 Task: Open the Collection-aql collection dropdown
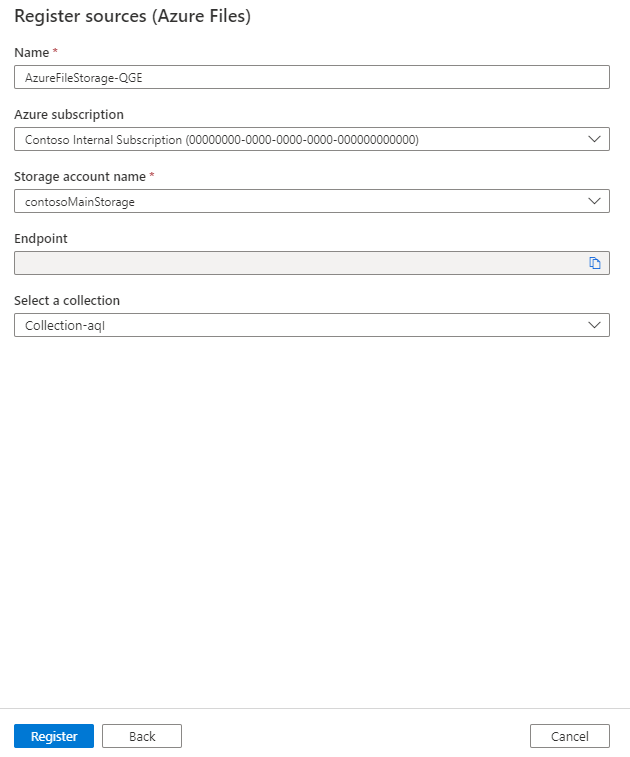click(300, 325)
